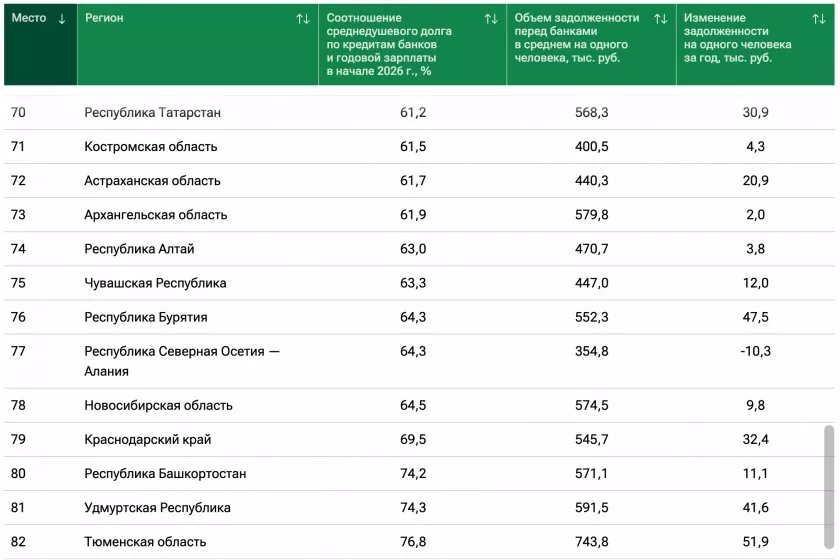Click the Краснодарский край row
840x560 pixels.
[147, 440]
